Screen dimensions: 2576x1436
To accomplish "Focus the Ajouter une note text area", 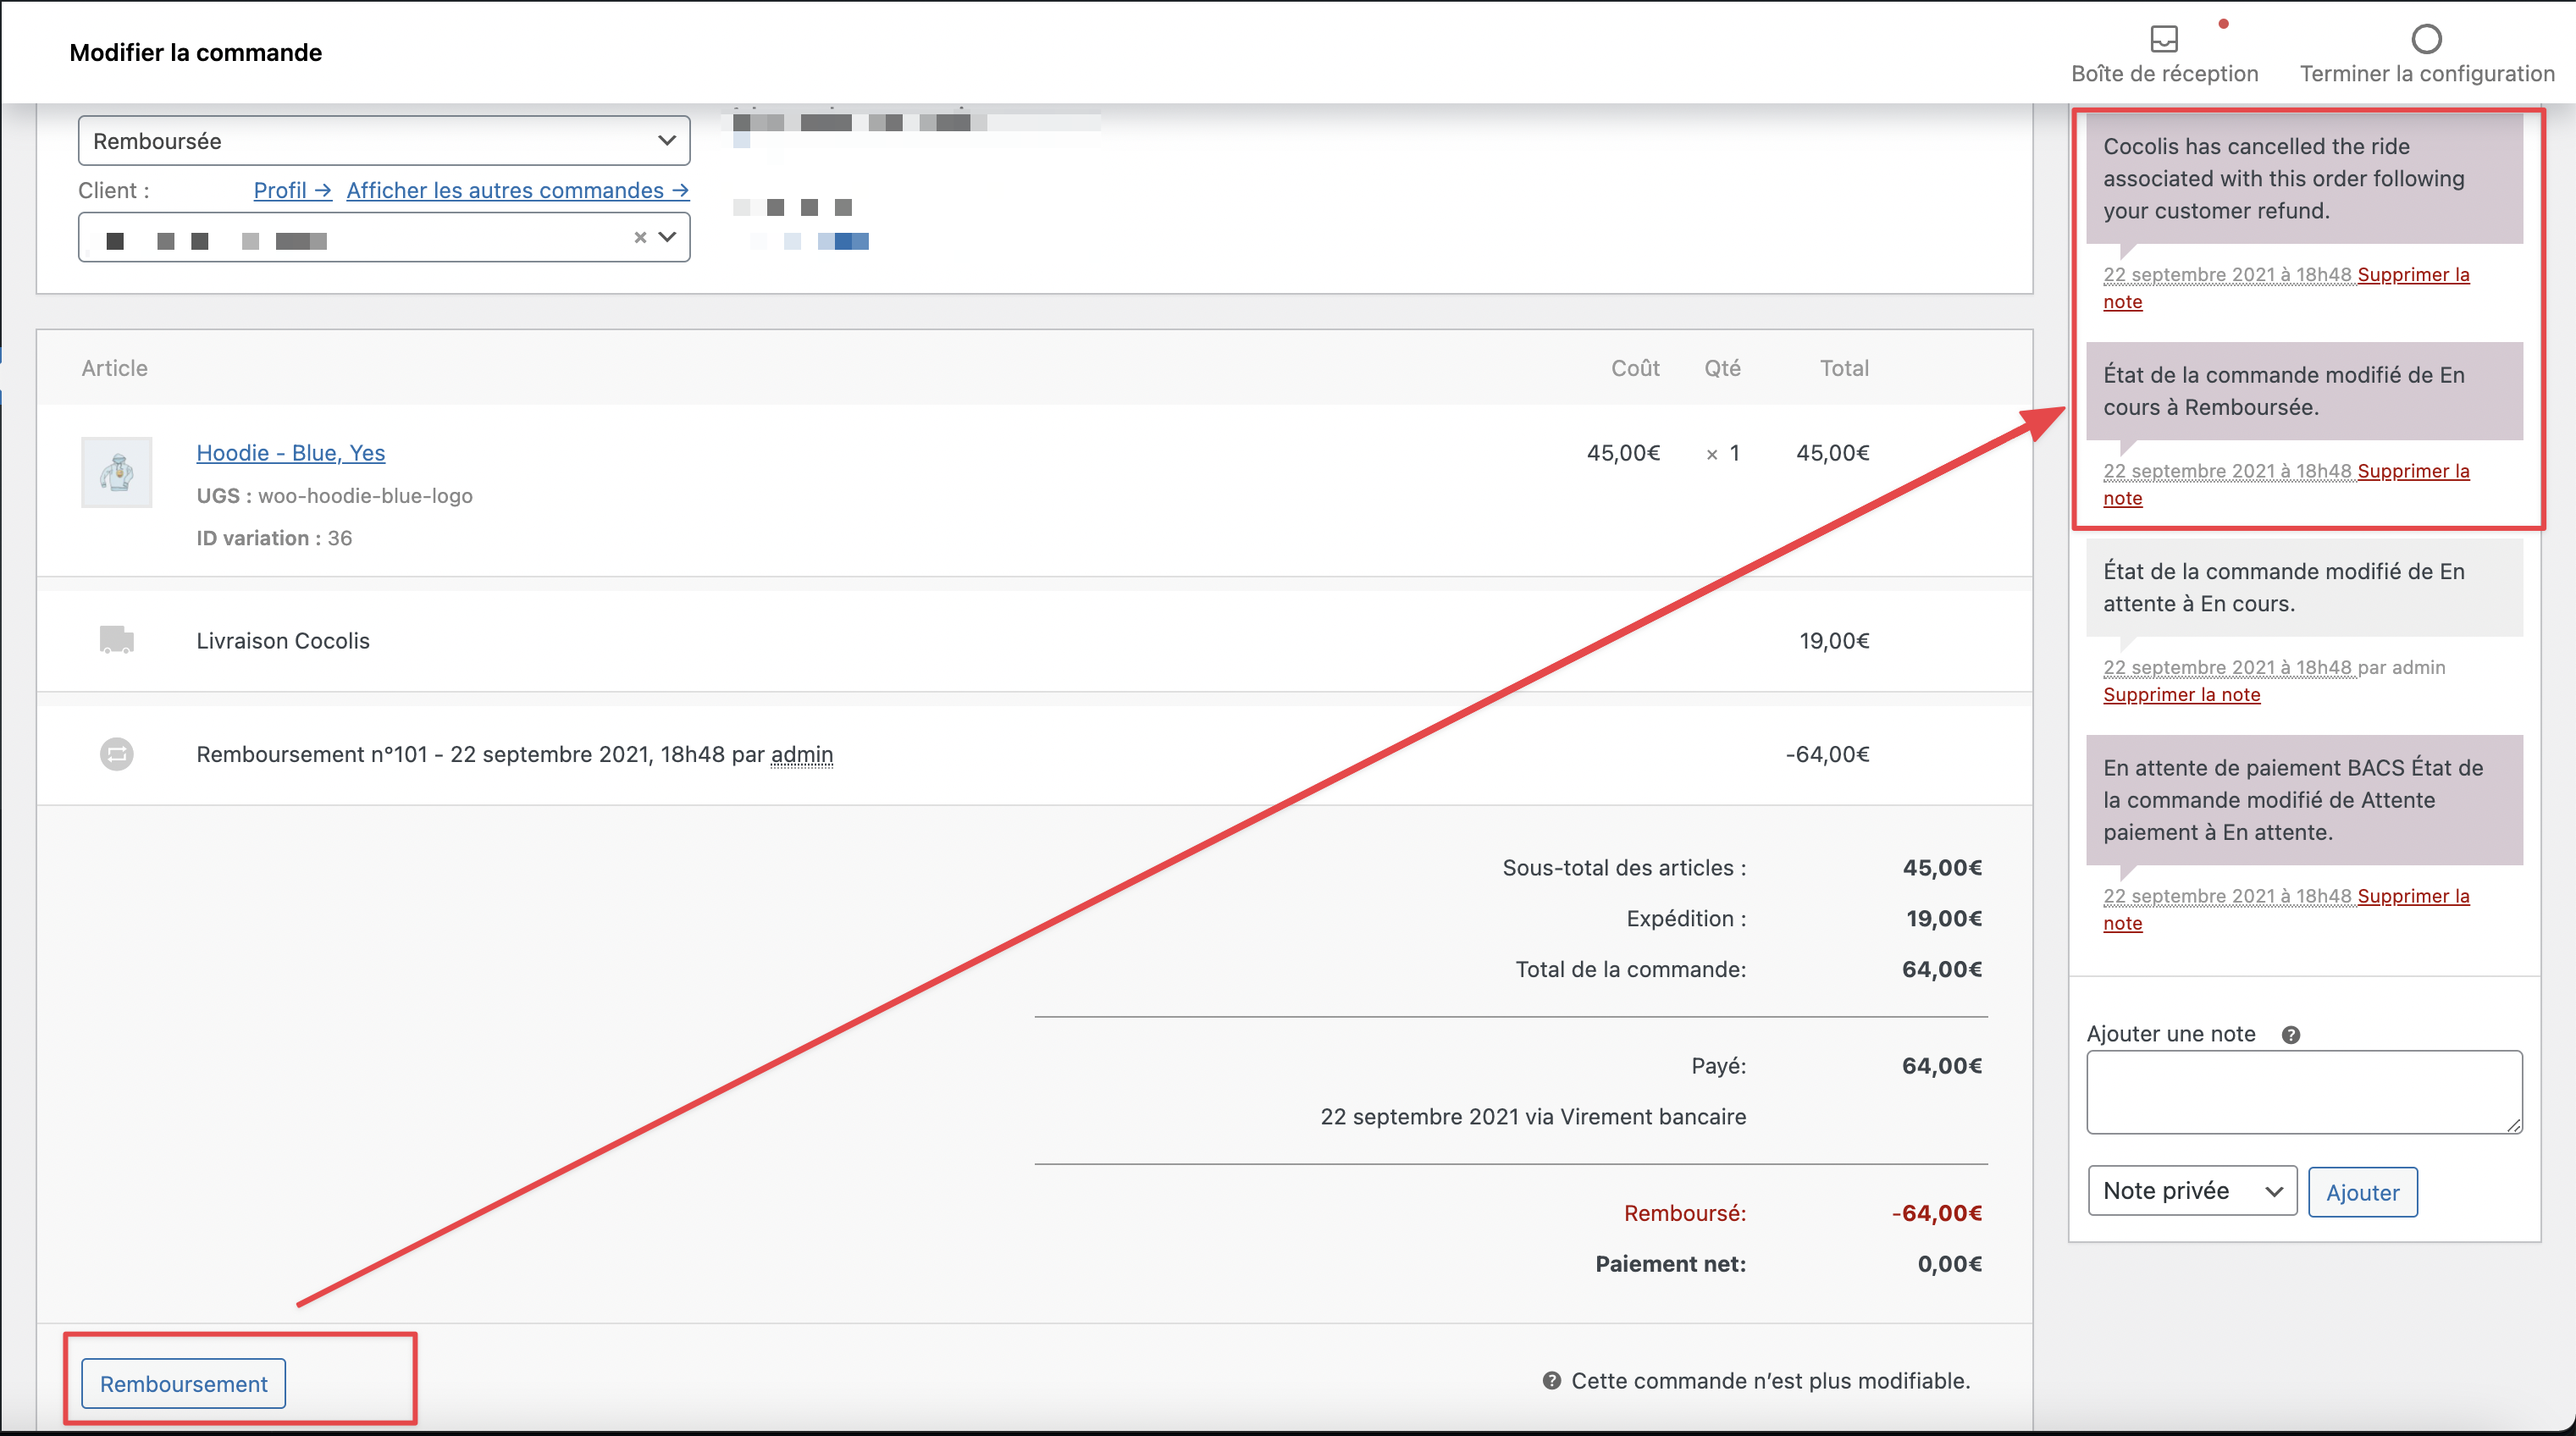I will (x=2303, y=1091).
